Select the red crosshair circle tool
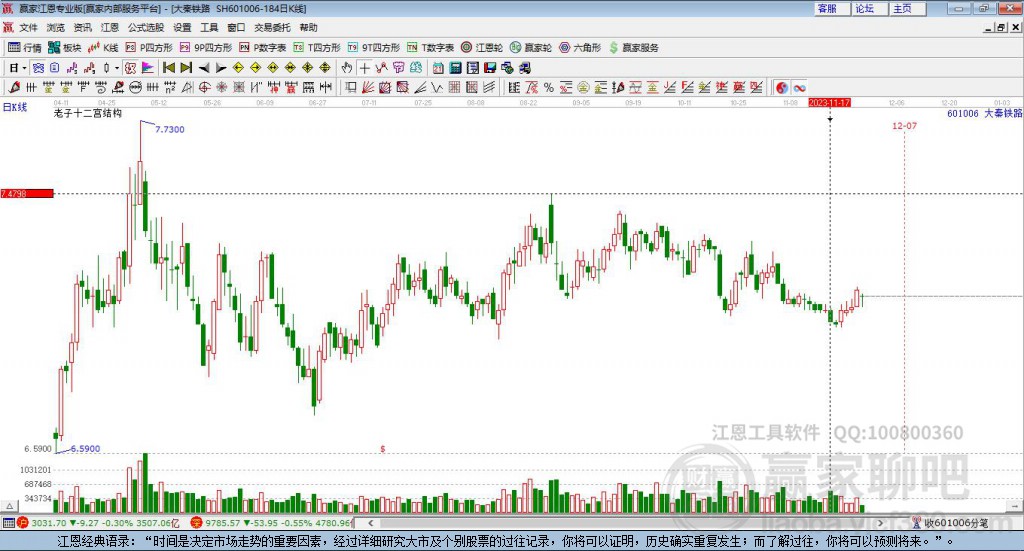Viewport: 1024px width, 551px height. [x=204, y=87]
